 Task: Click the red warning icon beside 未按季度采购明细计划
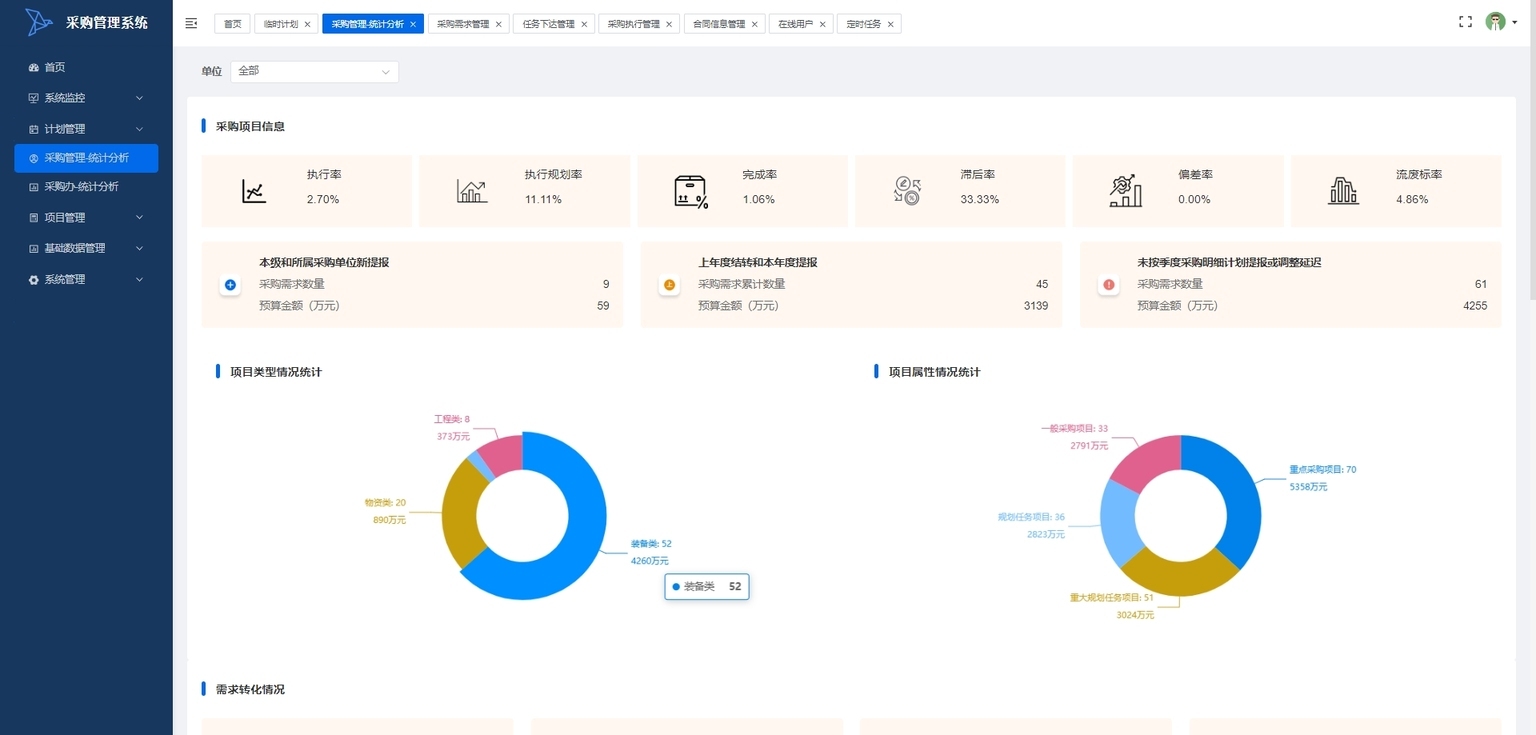tap(1109, 285)
